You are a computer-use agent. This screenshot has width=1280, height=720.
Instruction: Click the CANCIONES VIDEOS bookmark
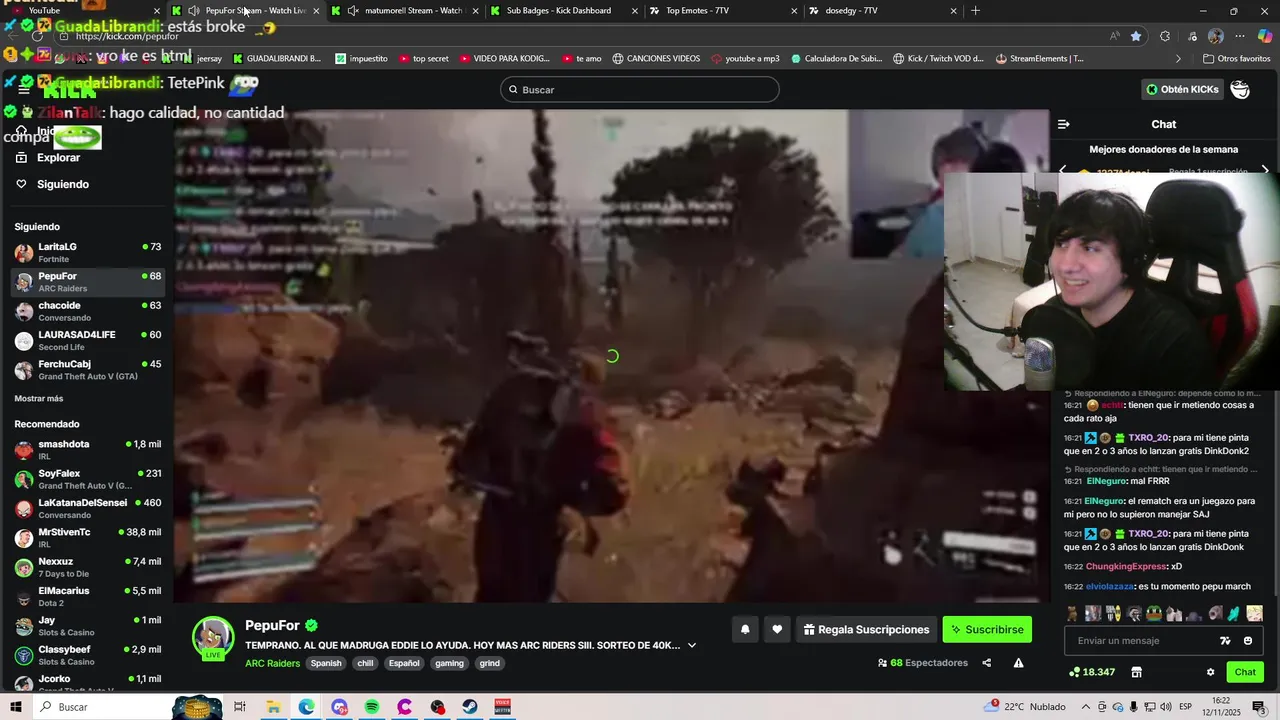656,58
